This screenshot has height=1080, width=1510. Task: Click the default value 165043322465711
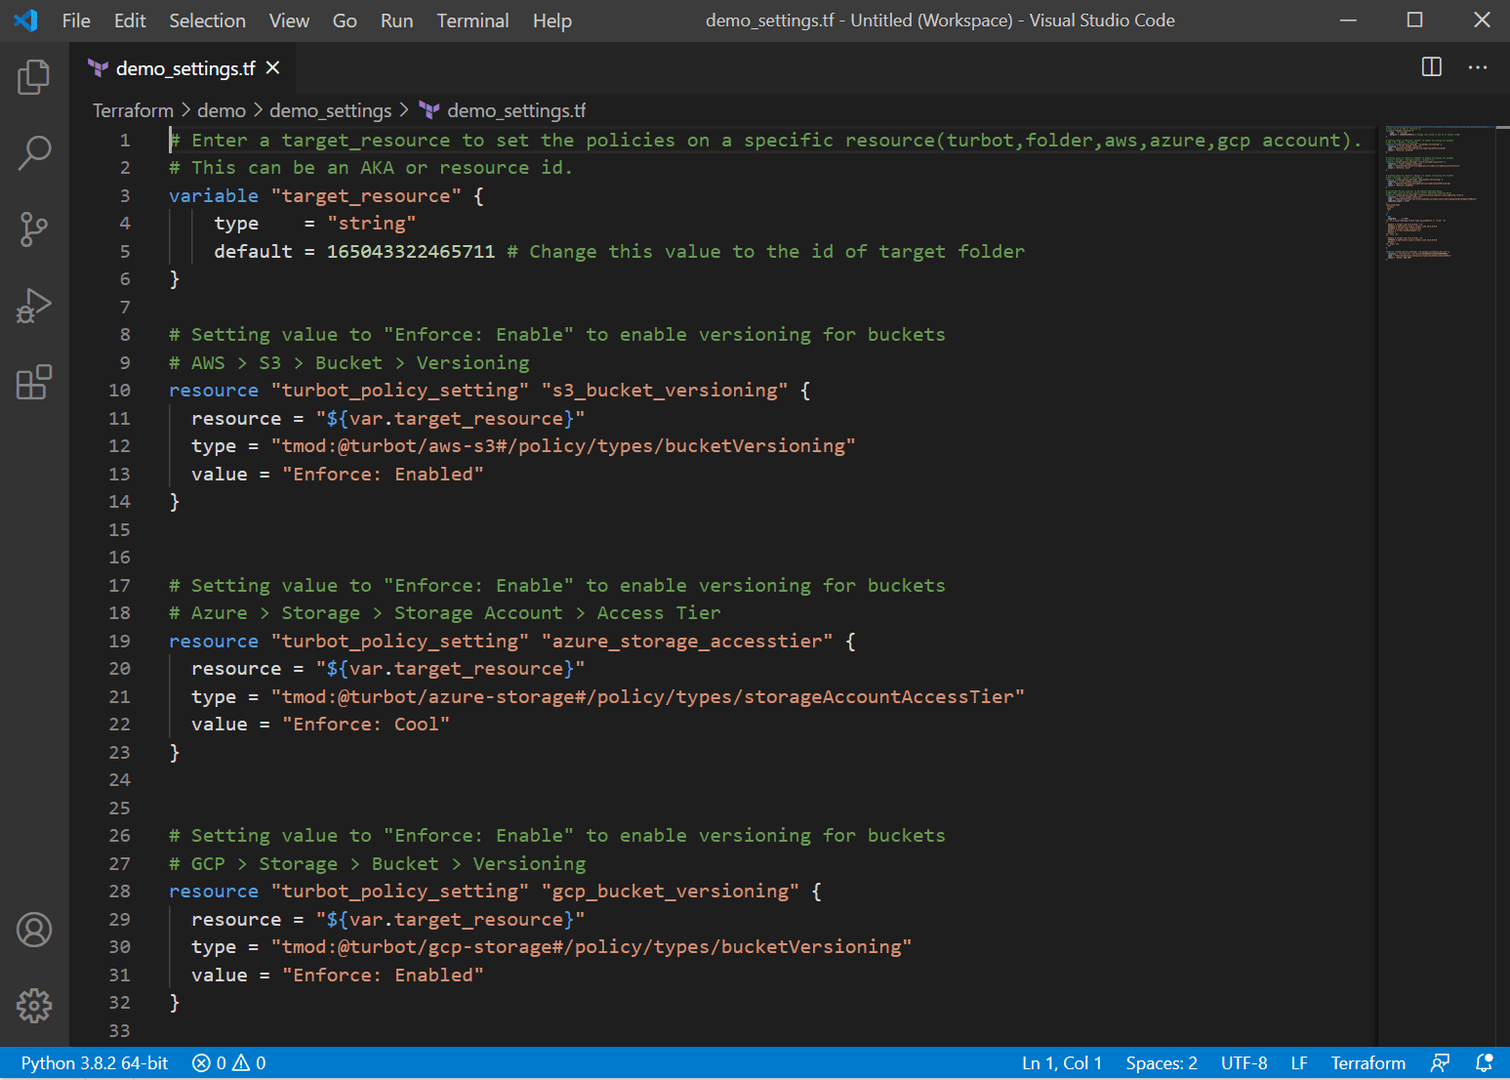pyautogui.click(x=411, y=251)
